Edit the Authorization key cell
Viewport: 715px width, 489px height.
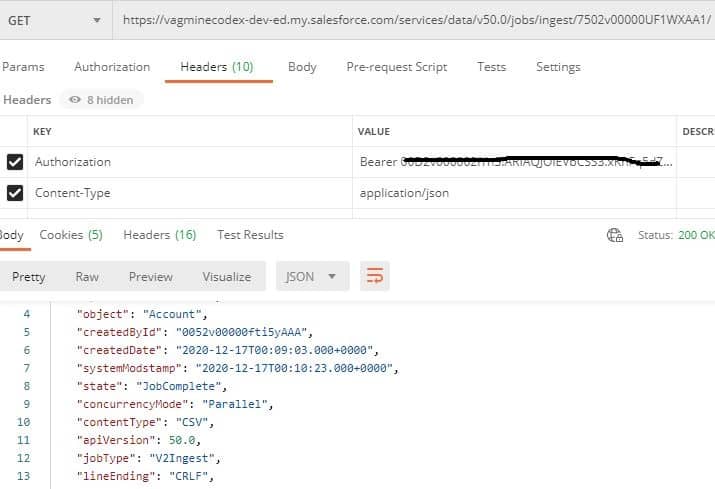coord(190,162)
